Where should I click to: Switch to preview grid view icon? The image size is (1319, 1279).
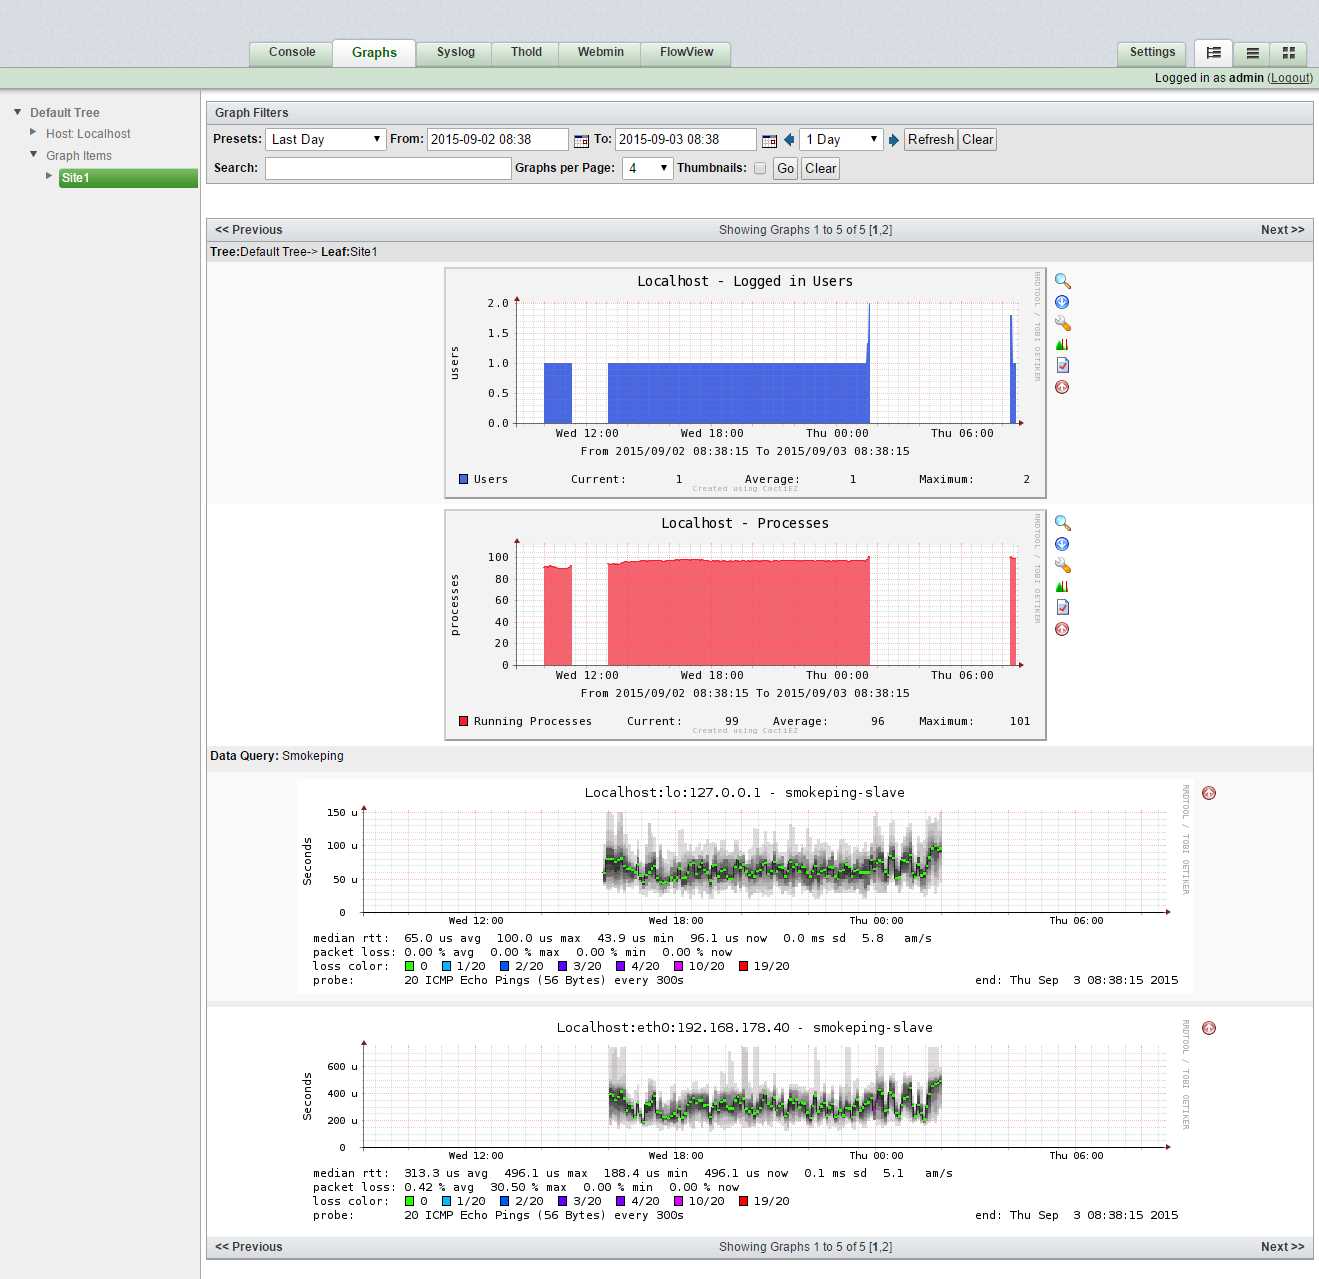pyautogui.click(x=1289, y=53)
